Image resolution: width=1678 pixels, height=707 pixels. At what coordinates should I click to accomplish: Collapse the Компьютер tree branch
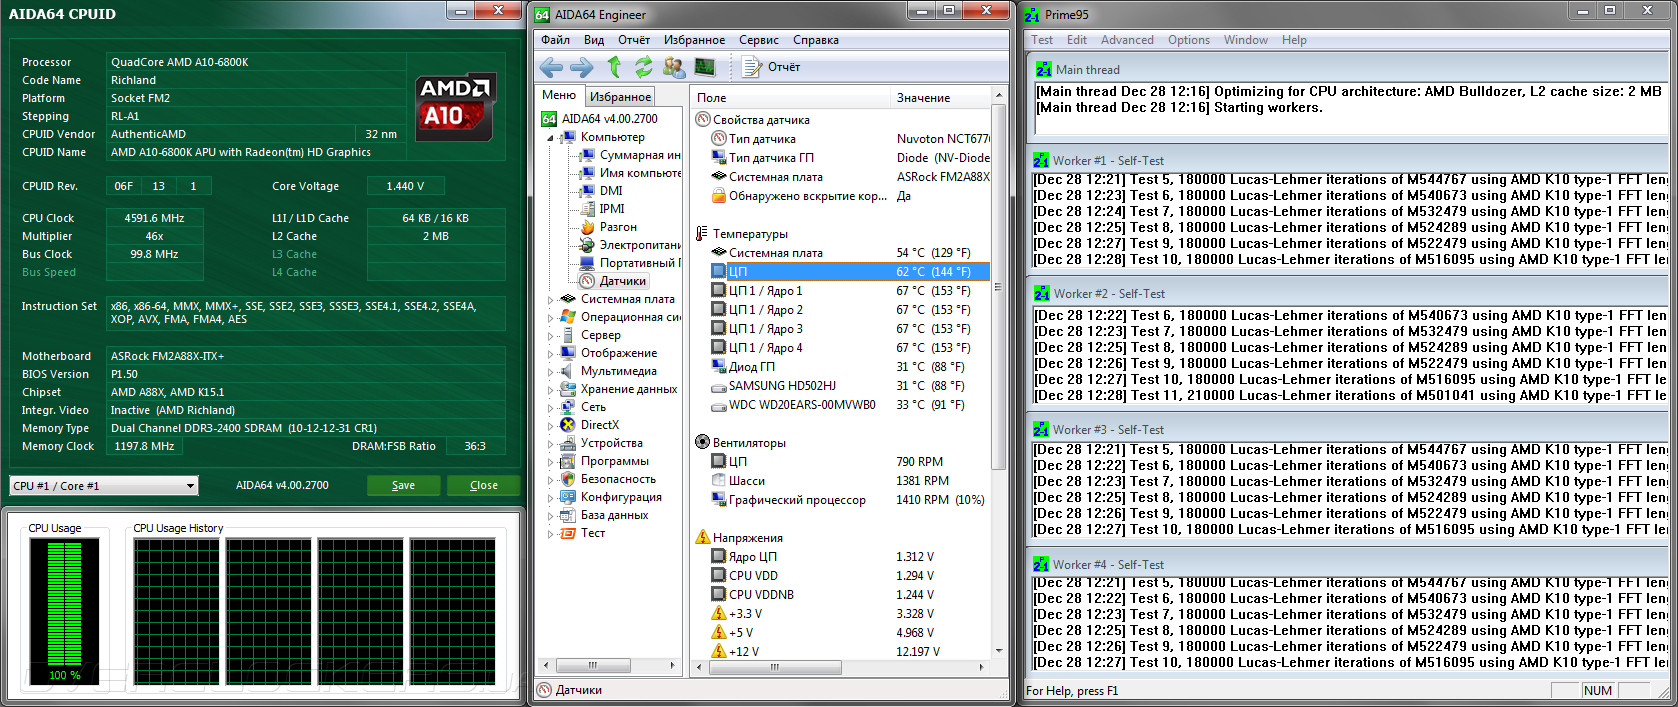click(550, 138)
